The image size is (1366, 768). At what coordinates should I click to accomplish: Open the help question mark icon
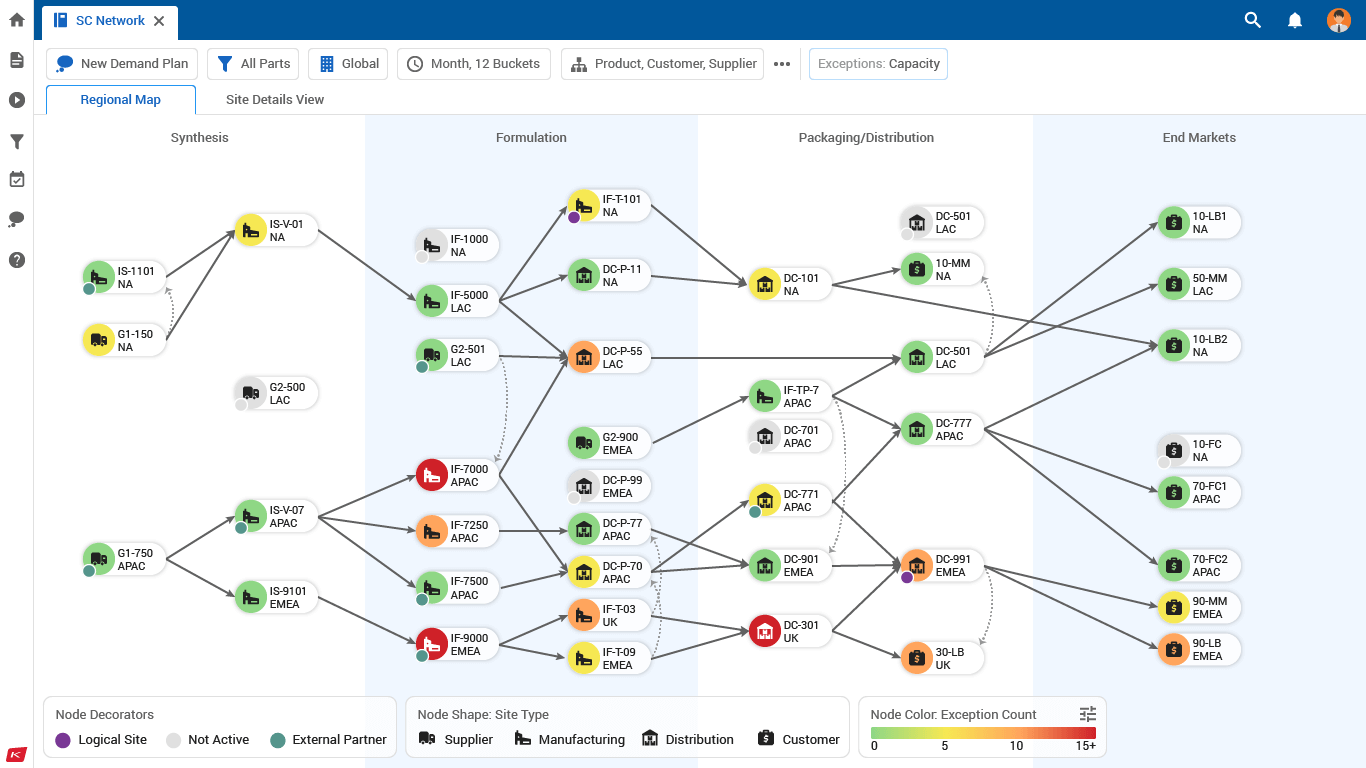pyautogui.click(x=16, y=260)
